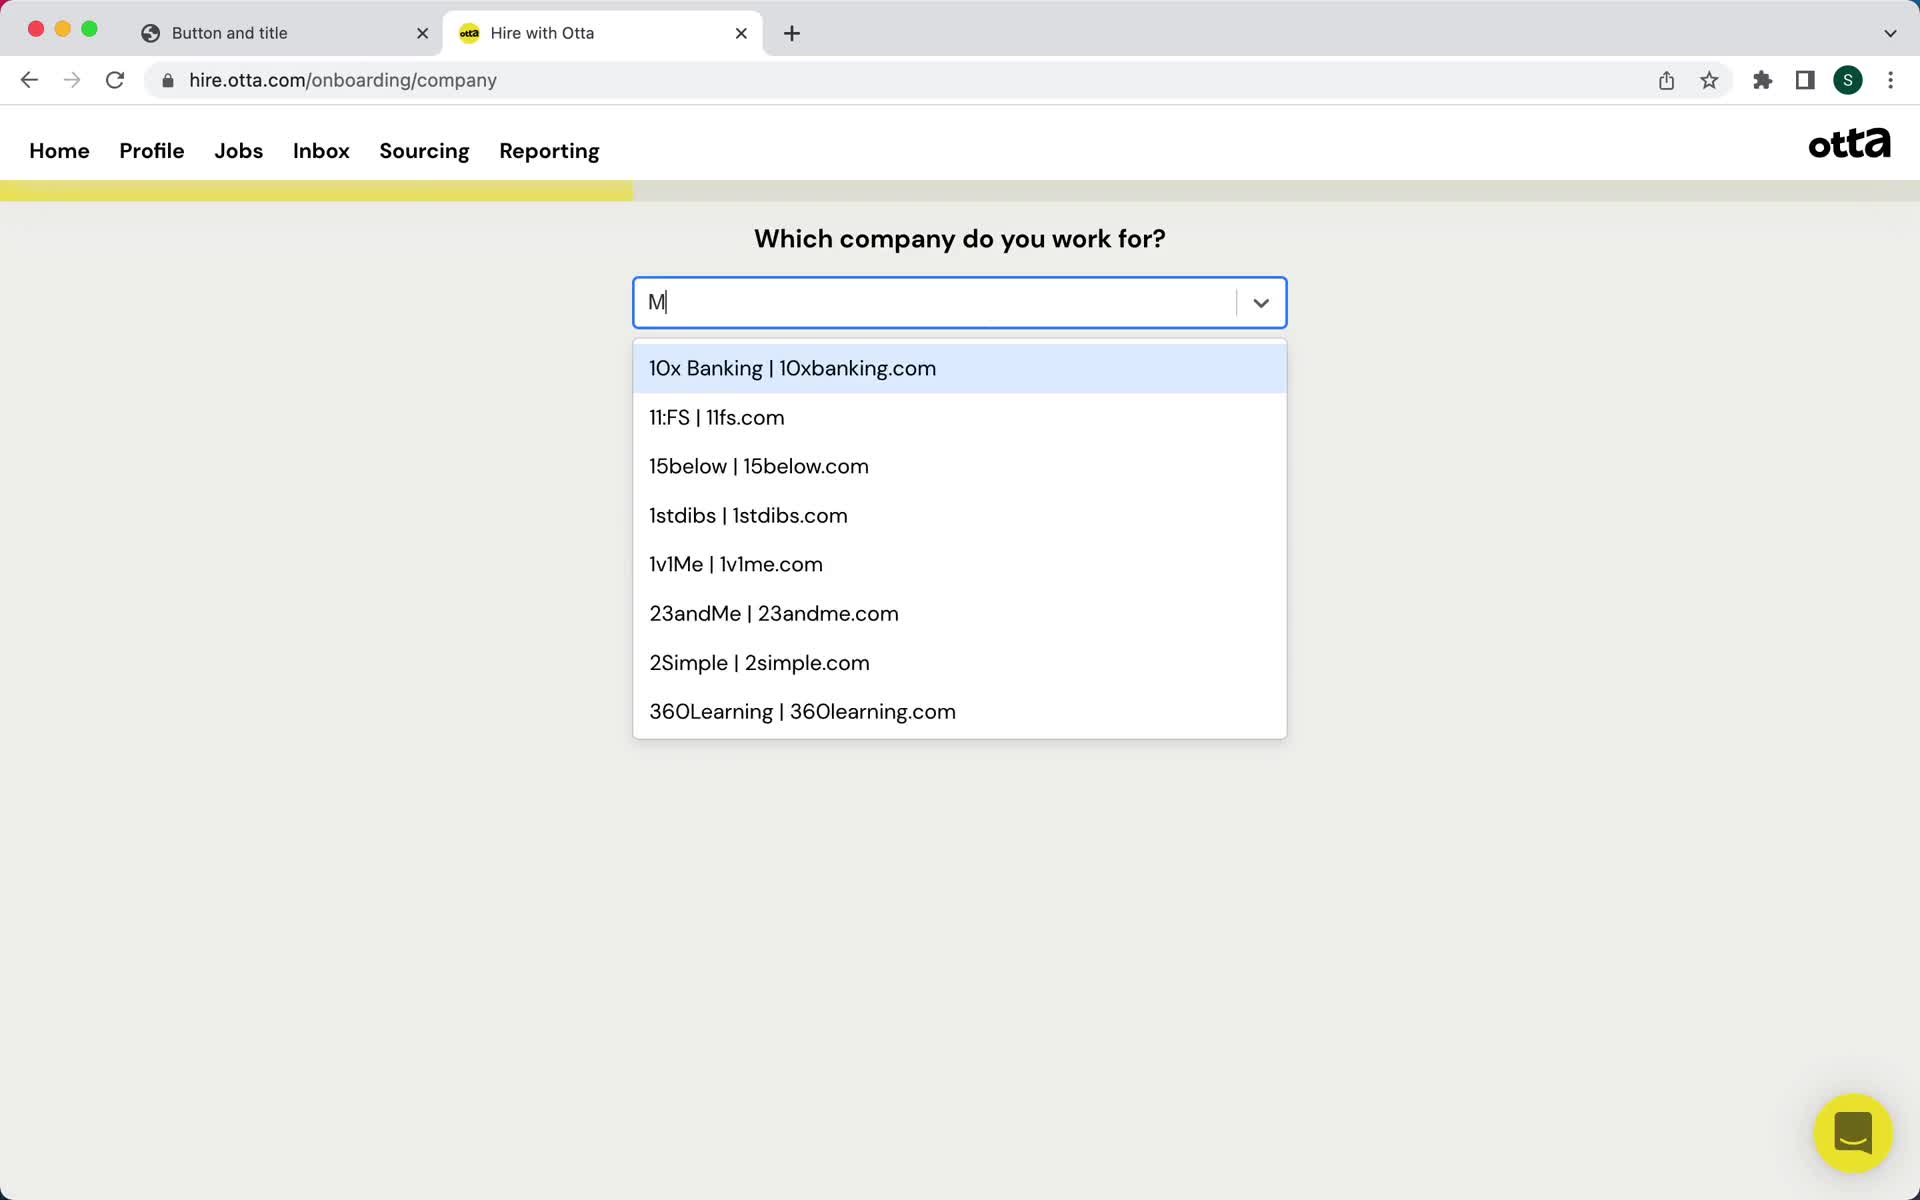Click the browser profile avatar icon

1850,80
